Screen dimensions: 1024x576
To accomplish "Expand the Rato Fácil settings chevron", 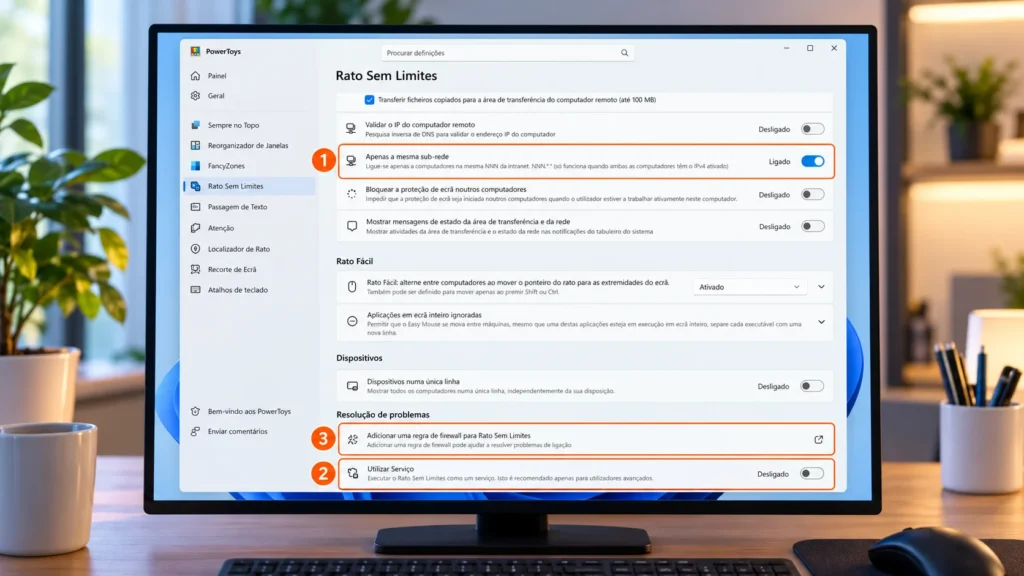I will 822,287.
